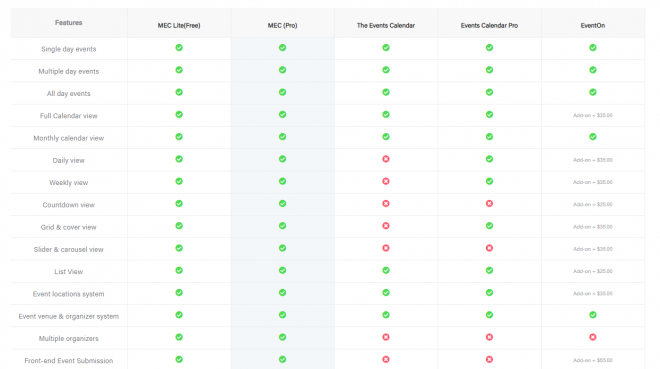This screenshot has width=660, height=369.
Task: Click the Full Calendar view add-on price for EventOn
Action: tap(593, 115)
